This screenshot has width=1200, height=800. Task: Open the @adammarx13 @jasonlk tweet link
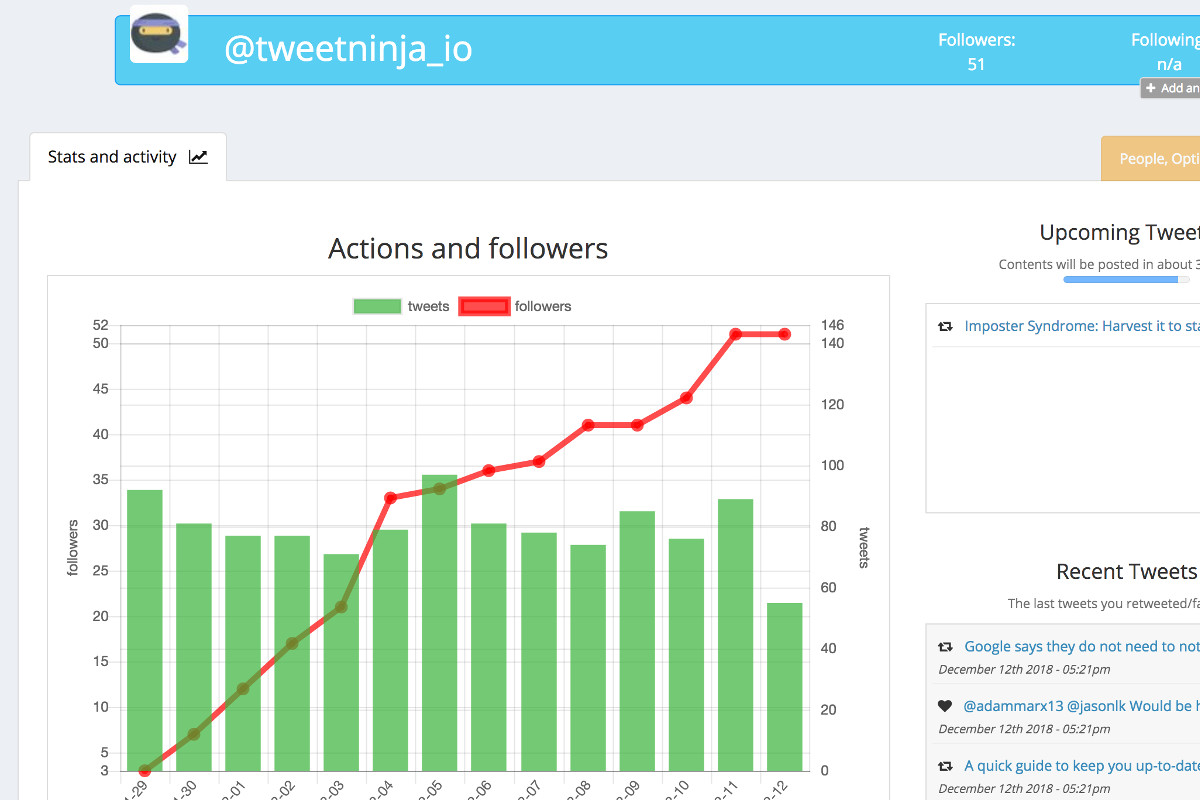tap(1081, 706)
